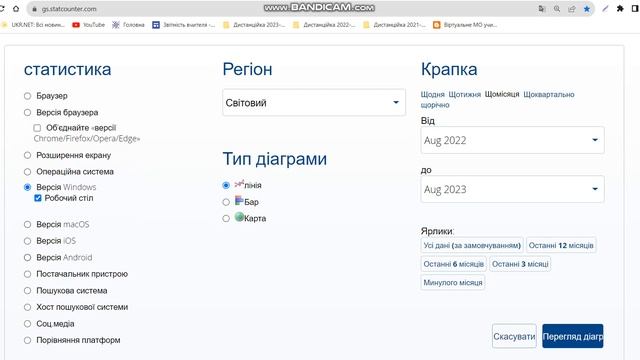The width and height of the screenshot is (640, 360).
Task: Click the line chart icon
Action: [239, 183]
